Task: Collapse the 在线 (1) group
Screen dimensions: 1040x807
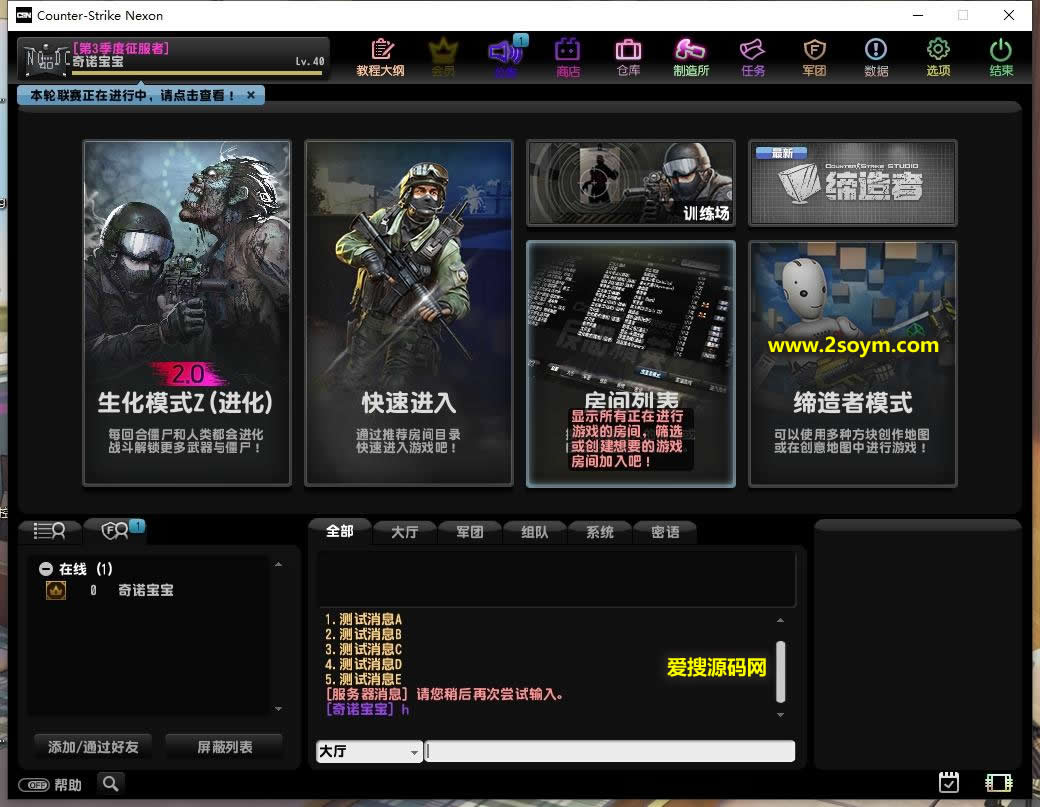Action: (x=46, y=569)
